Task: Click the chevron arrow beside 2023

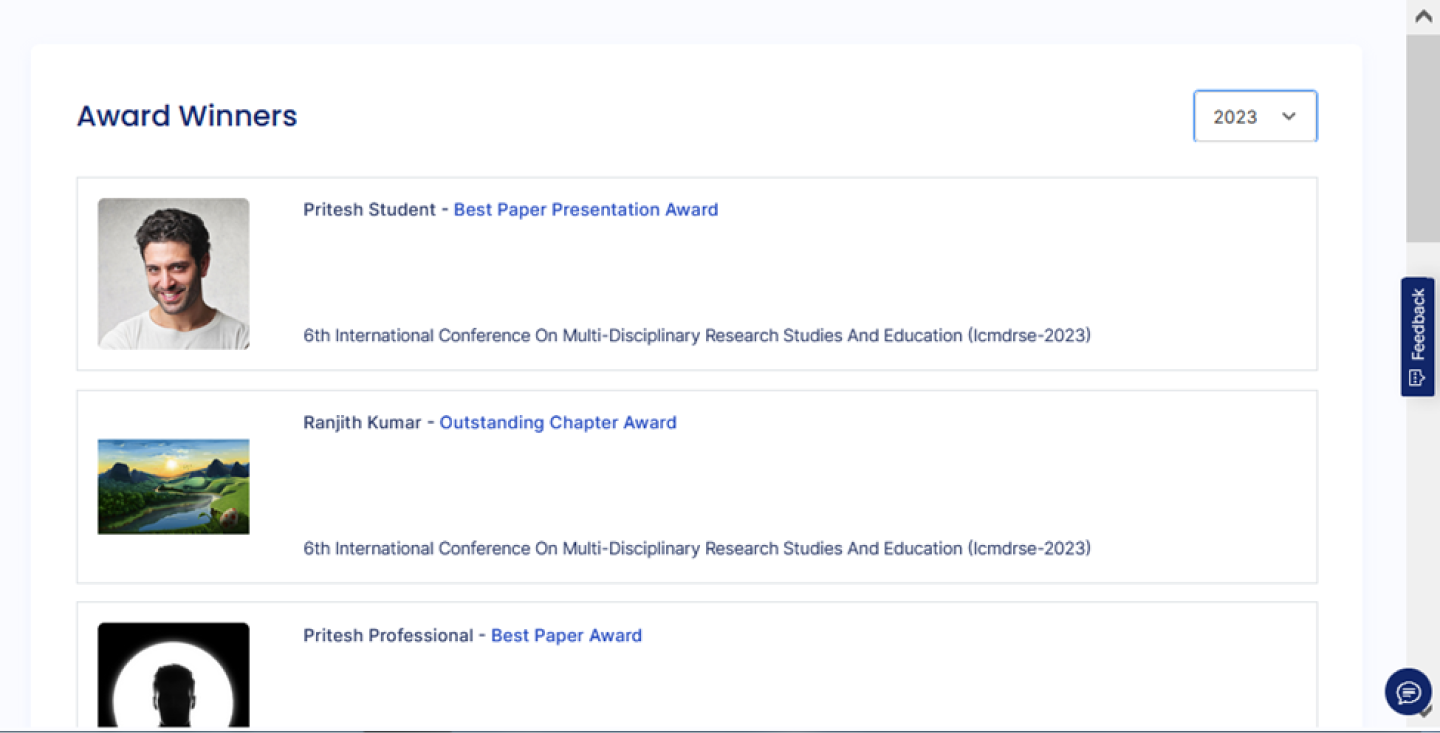Action: click(1289, 116)
